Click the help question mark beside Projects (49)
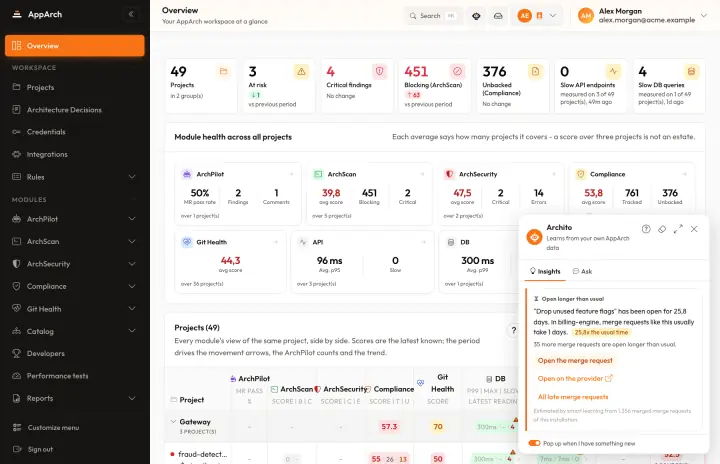This screenshot has height=464, width=720. (513, 330)
